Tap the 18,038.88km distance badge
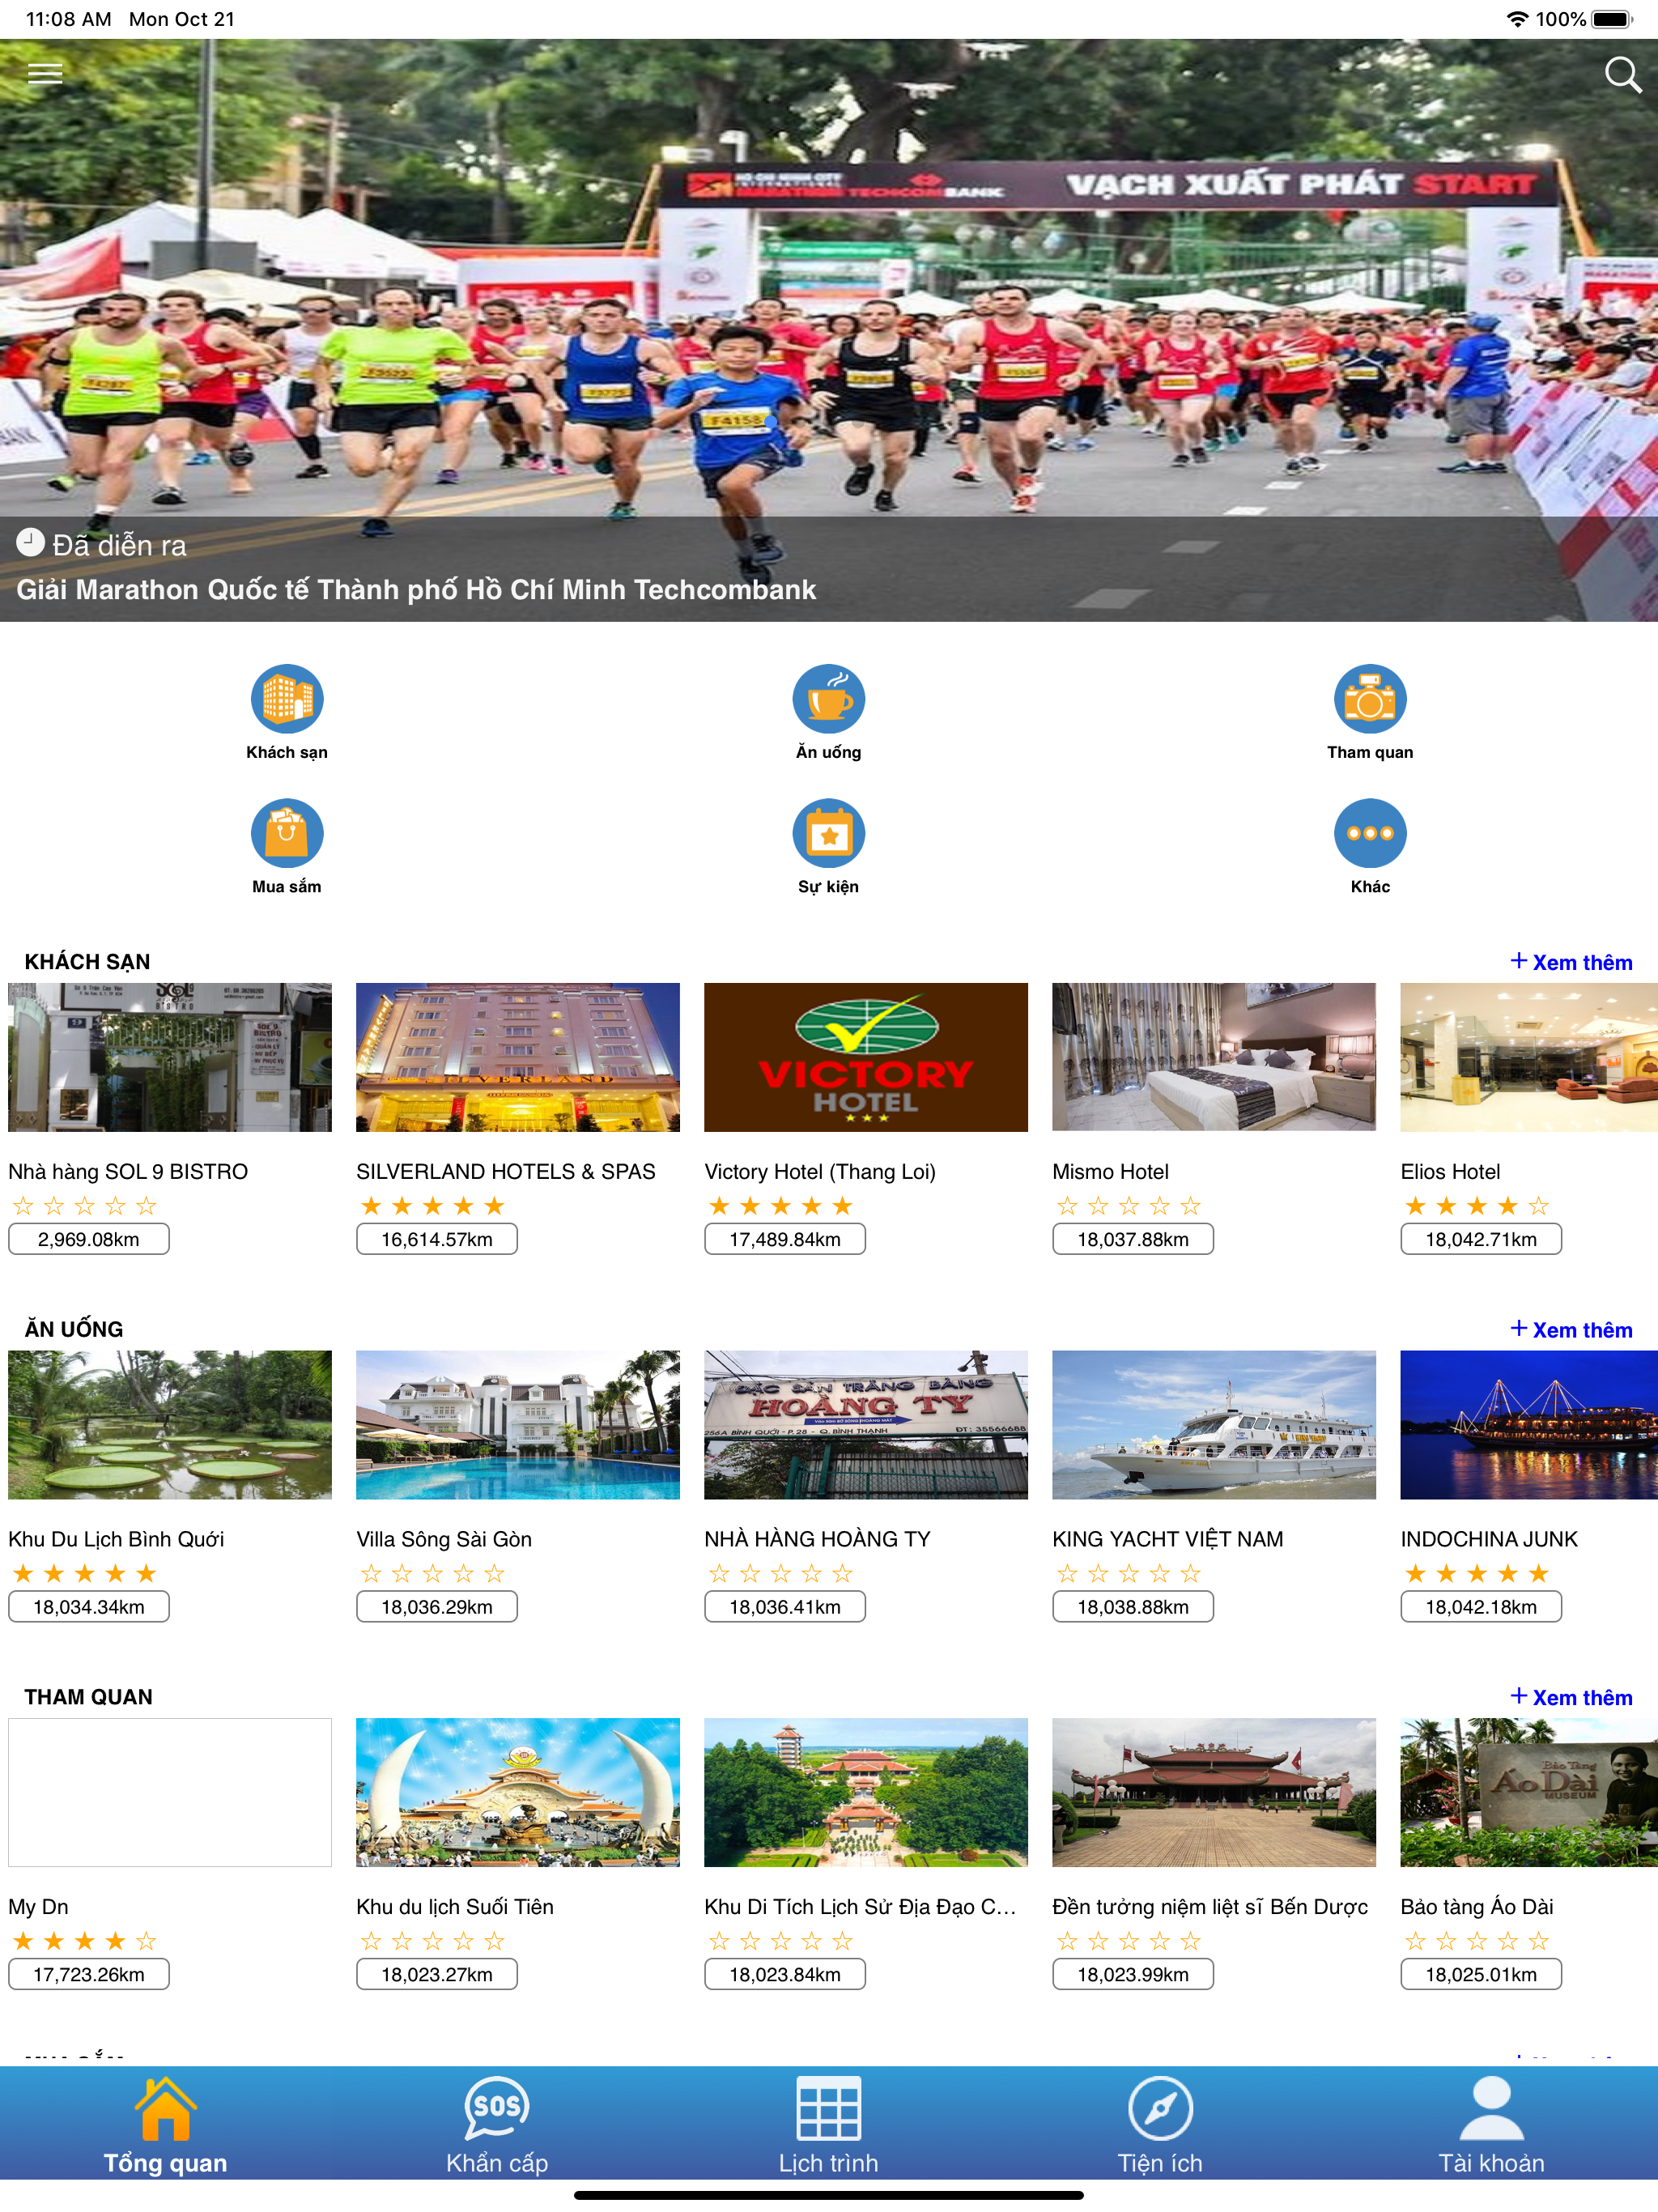Image resolution: width=1658 pixels, height=2212 pixels. (1133, 1607)
